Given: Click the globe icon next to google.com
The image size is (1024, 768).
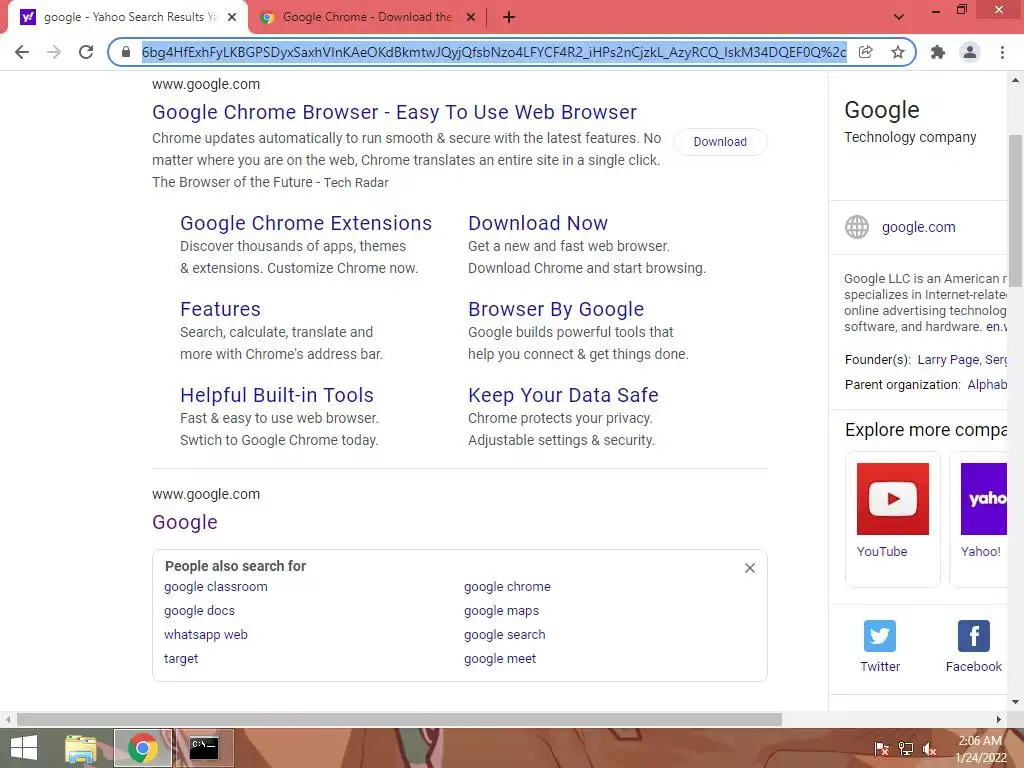Looking at the screenshot, I should pyautogui.click(x=857, y=227).
